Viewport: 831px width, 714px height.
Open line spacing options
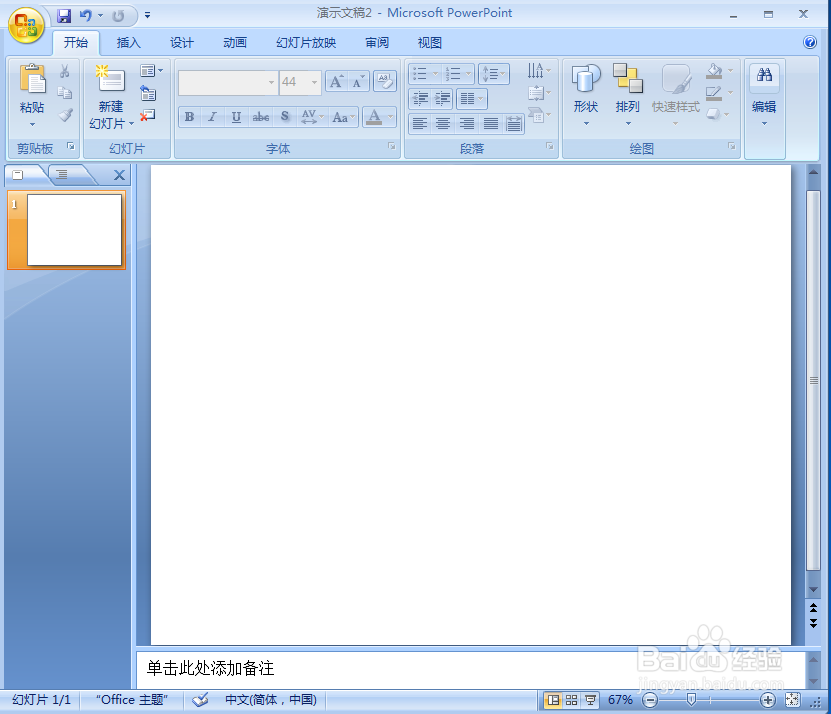pos(493,74)
